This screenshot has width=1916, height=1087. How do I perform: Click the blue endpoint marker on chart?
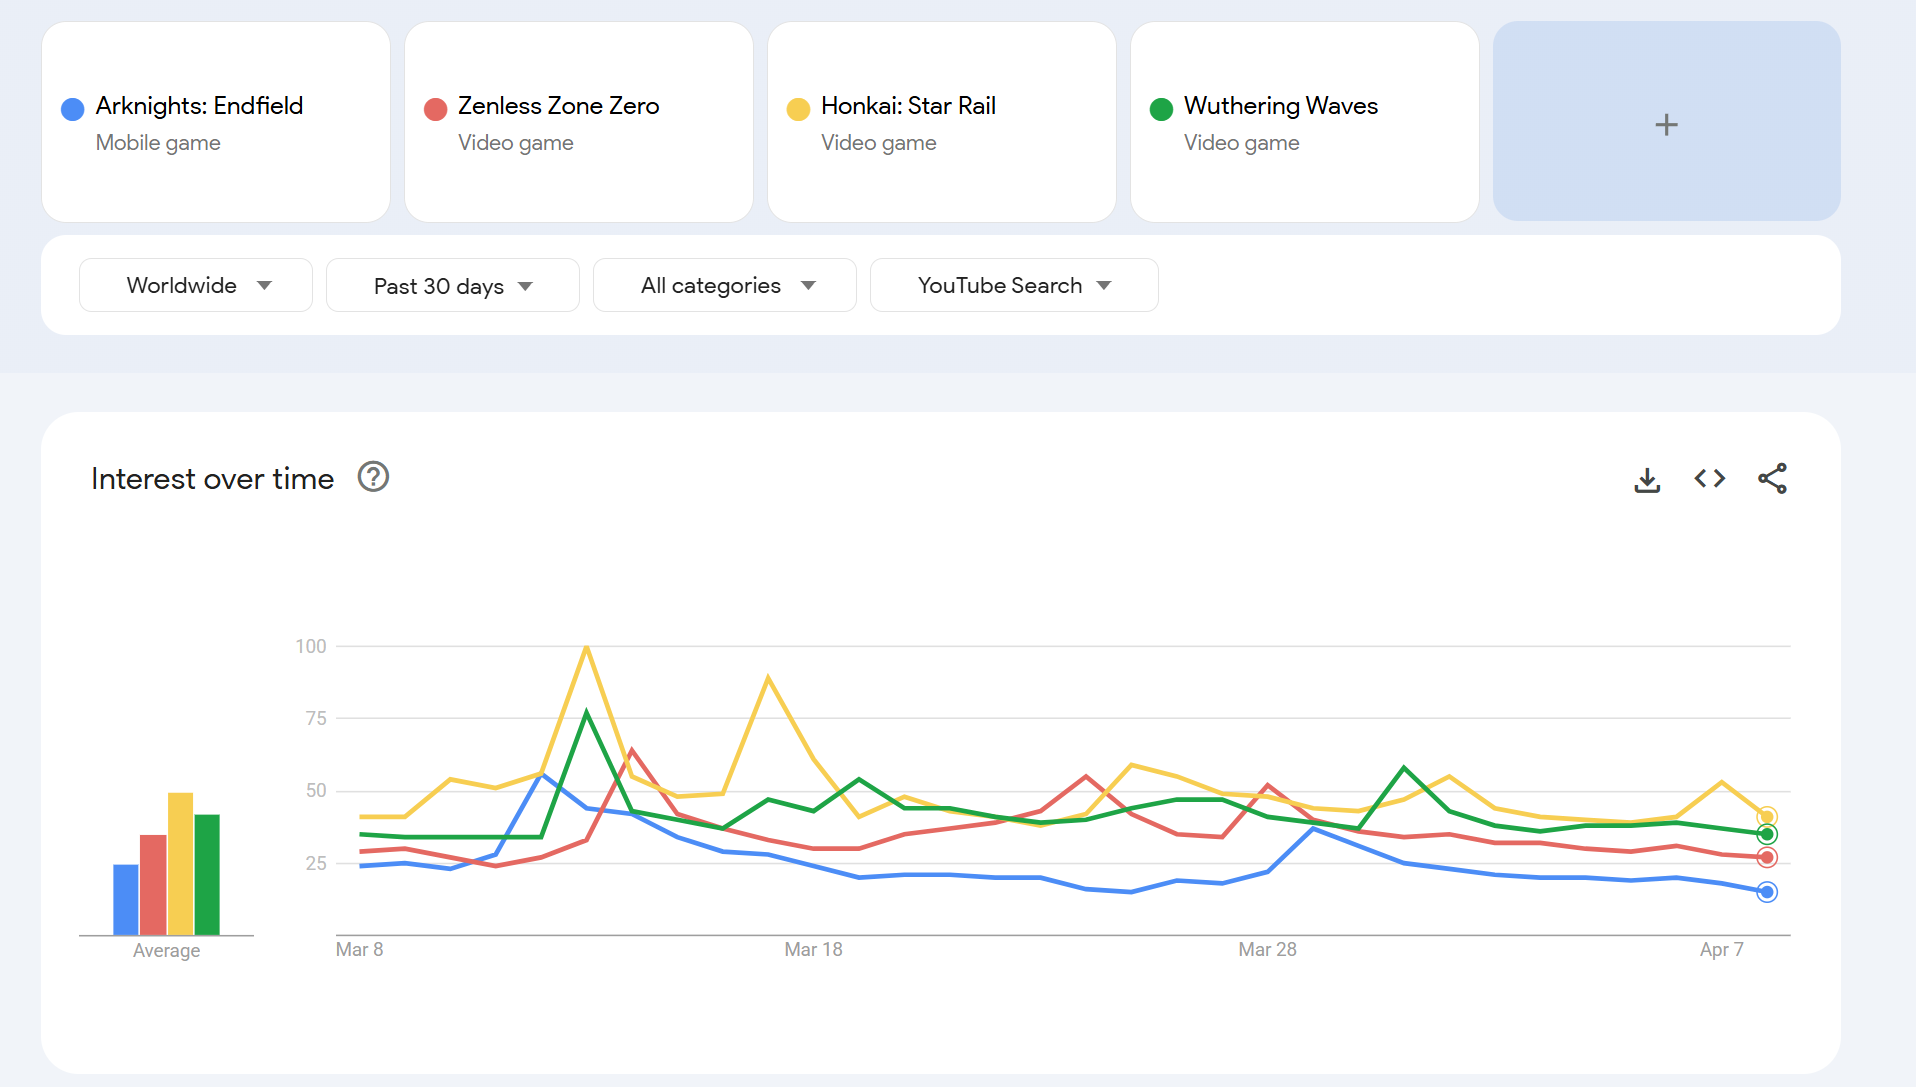1767,892
